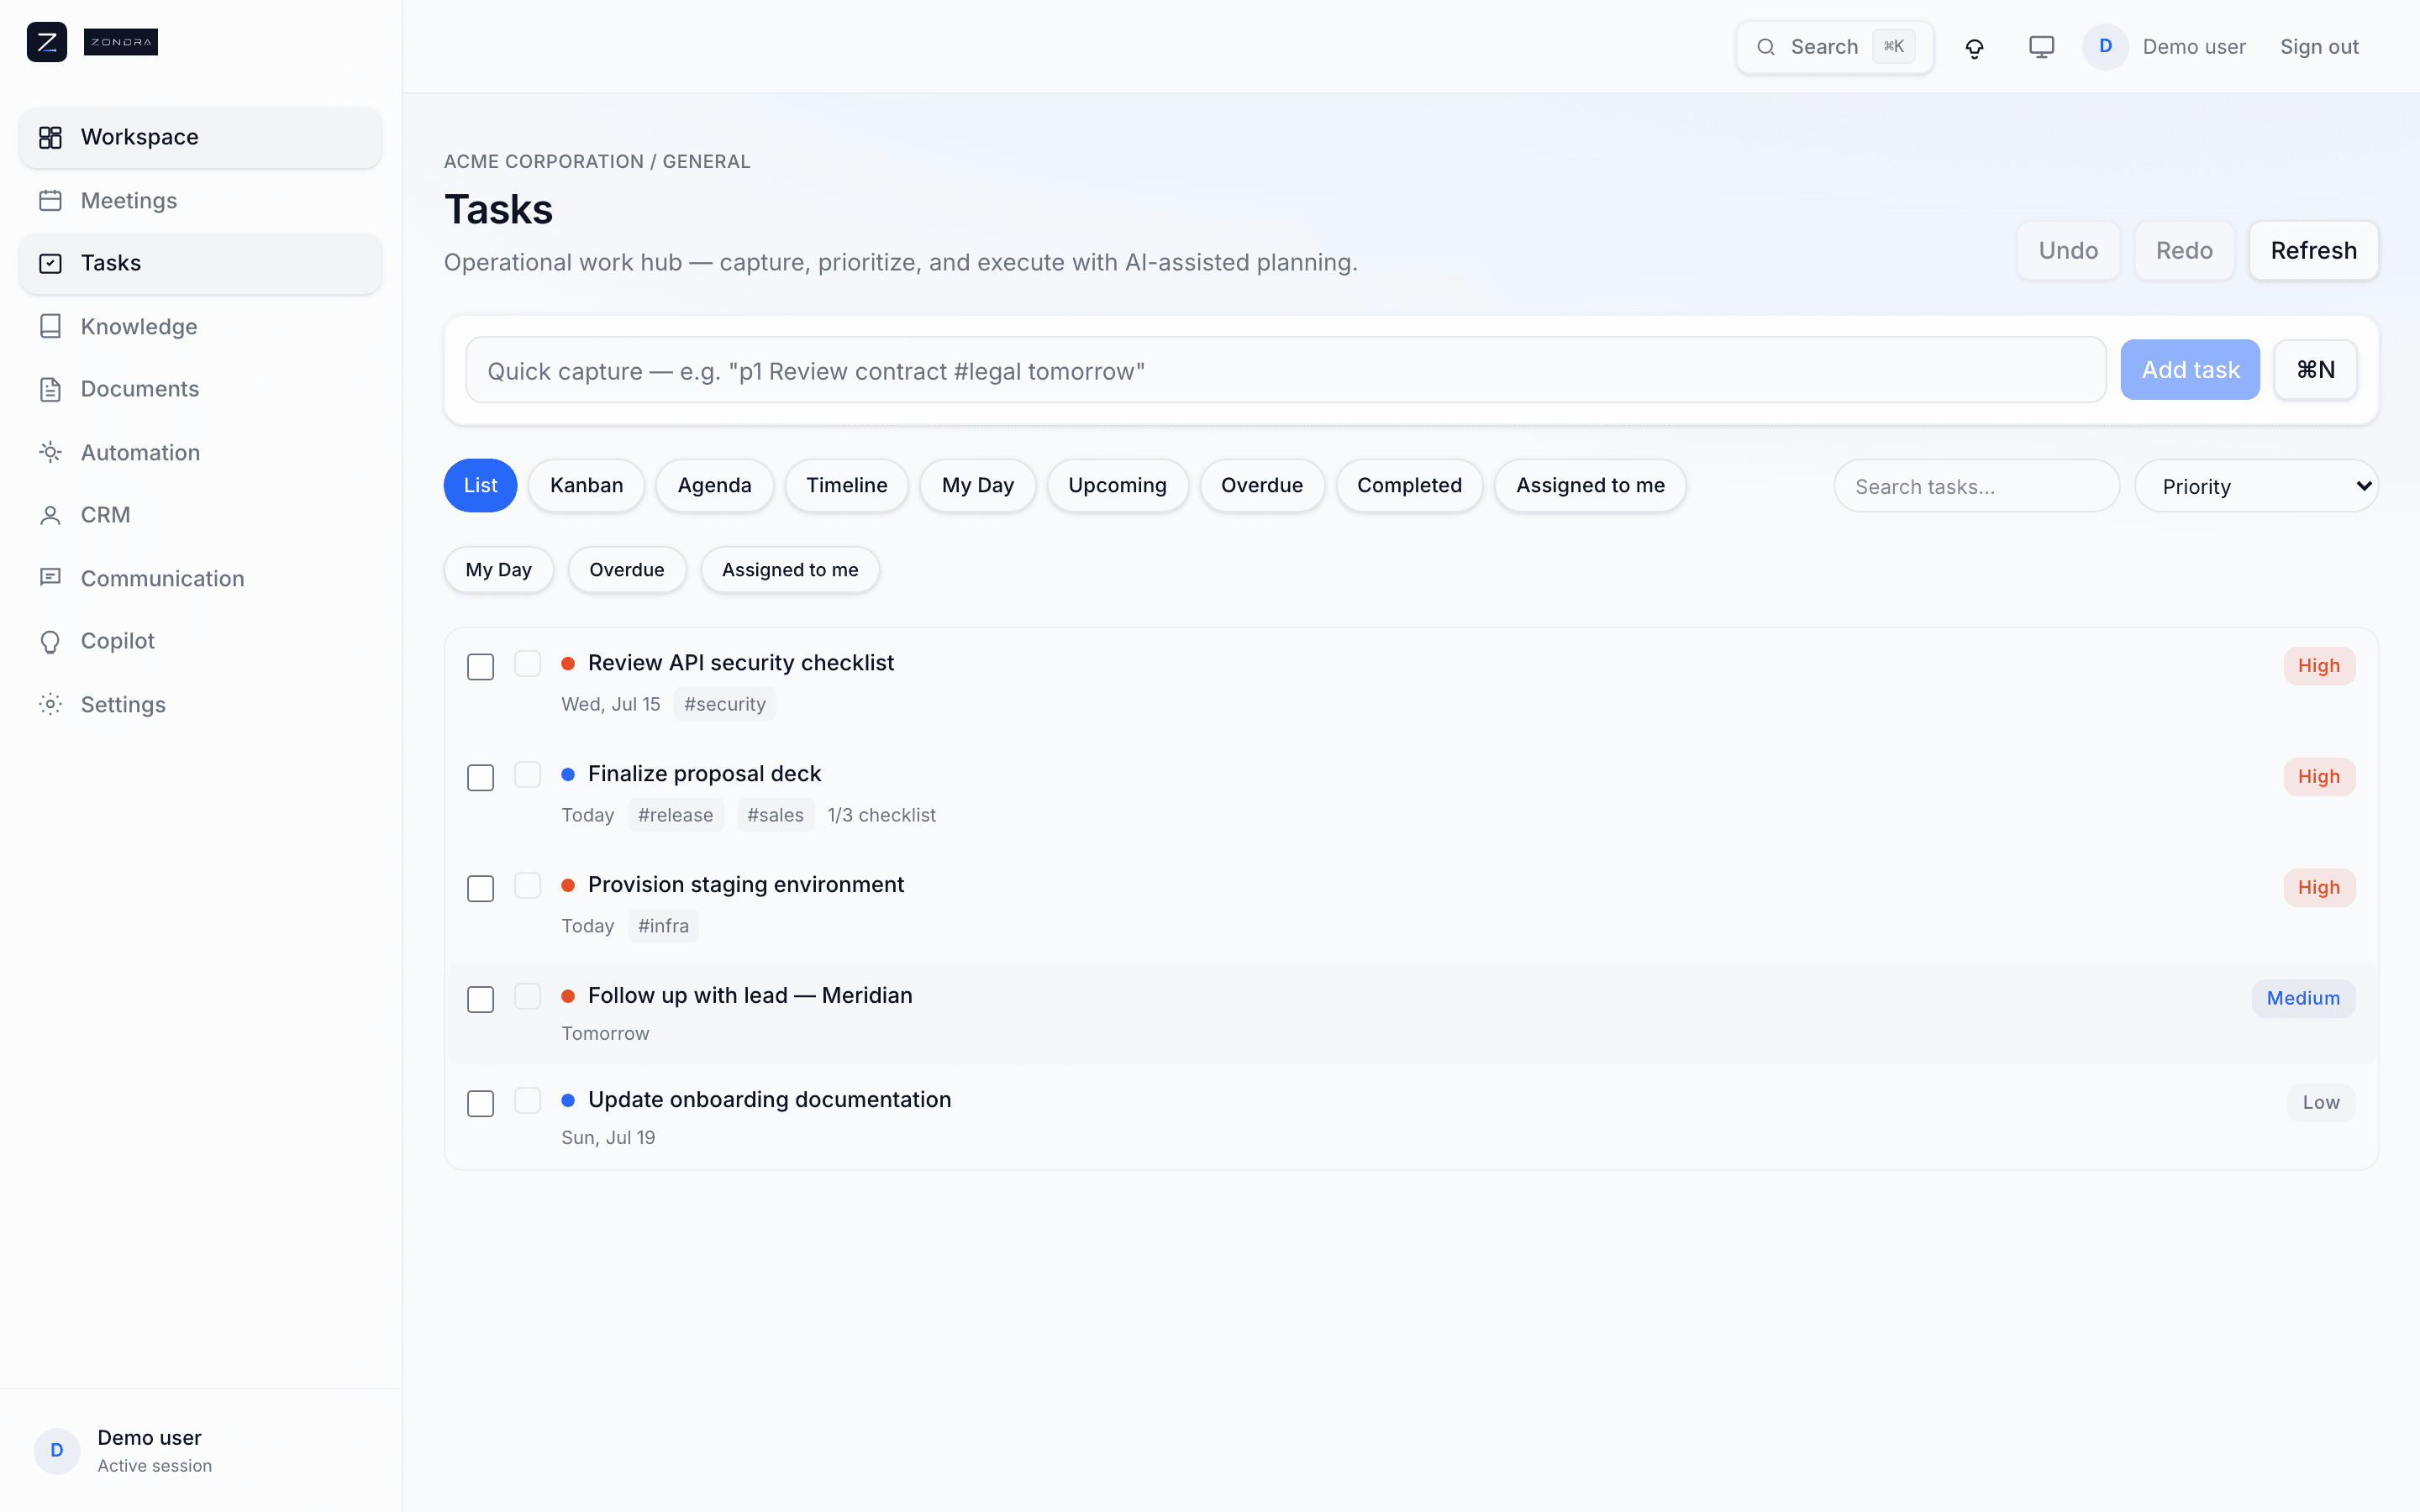Open the Priority sort dropdown
The image size is (2420, 1512).
[x=2256, y=486]
